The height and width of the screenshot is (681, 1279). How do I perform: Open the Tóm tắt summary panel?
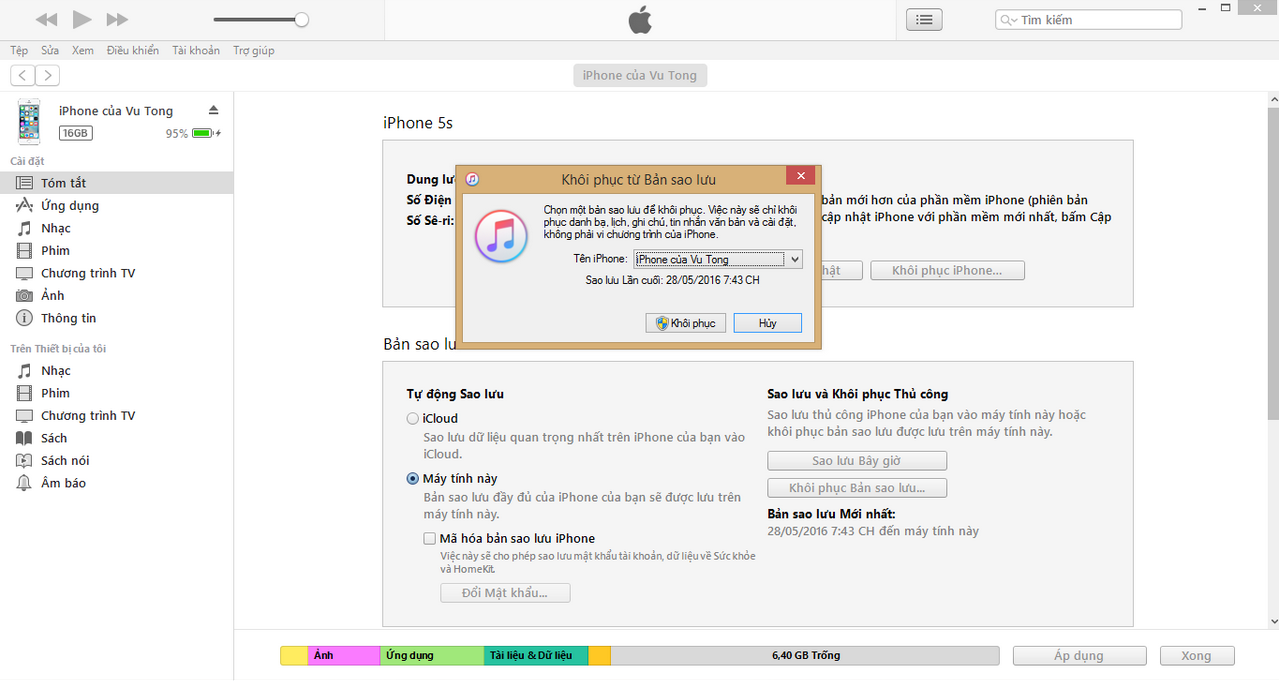(x=62, y=182)
